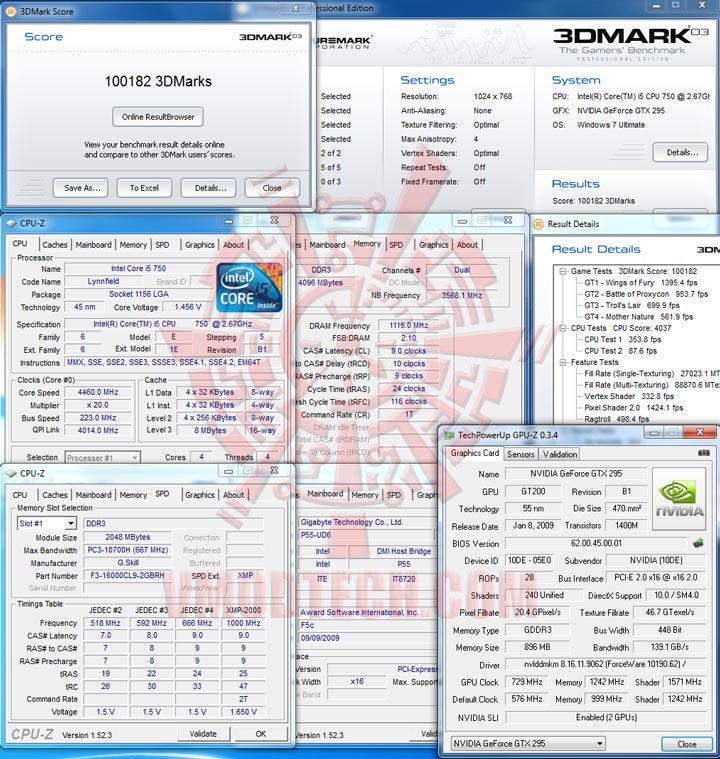Screen dimensions: 720x759
Task: Open Mainboard tab in top CPU-Z window
Action: (93, 244)
